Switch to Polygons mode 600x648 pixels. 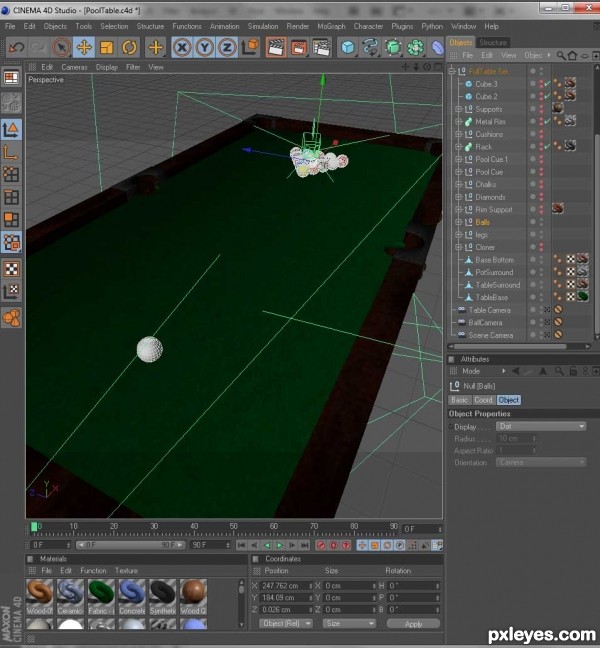click(x=11, y=219)
